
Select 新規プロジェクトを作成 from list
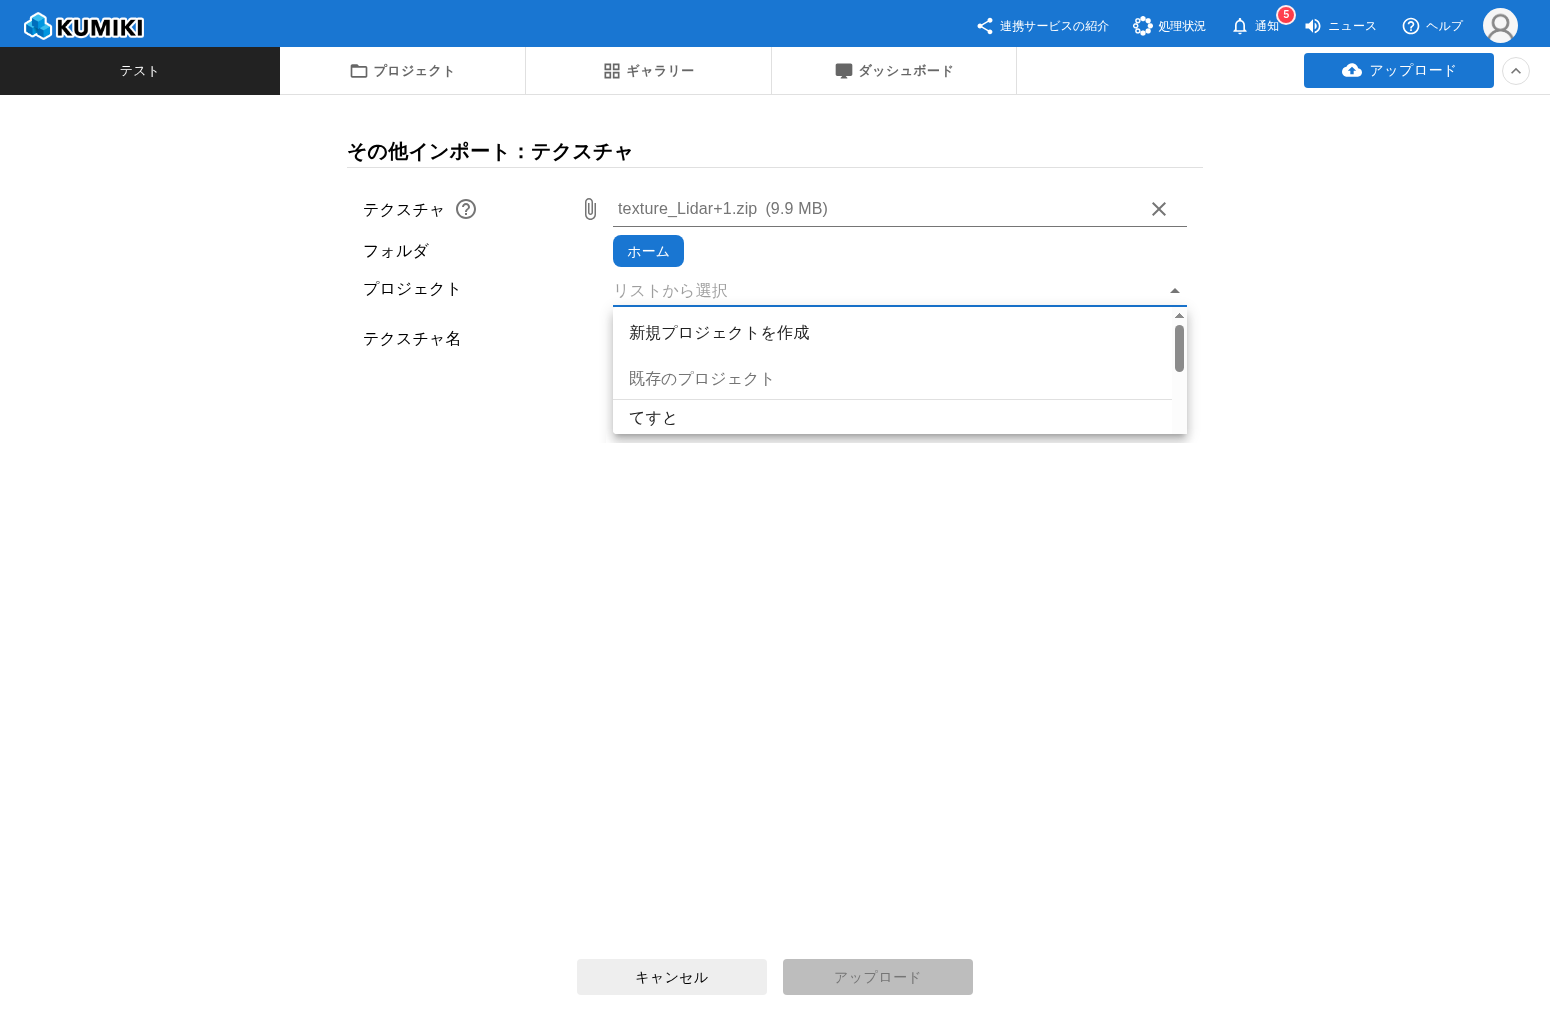719,333
